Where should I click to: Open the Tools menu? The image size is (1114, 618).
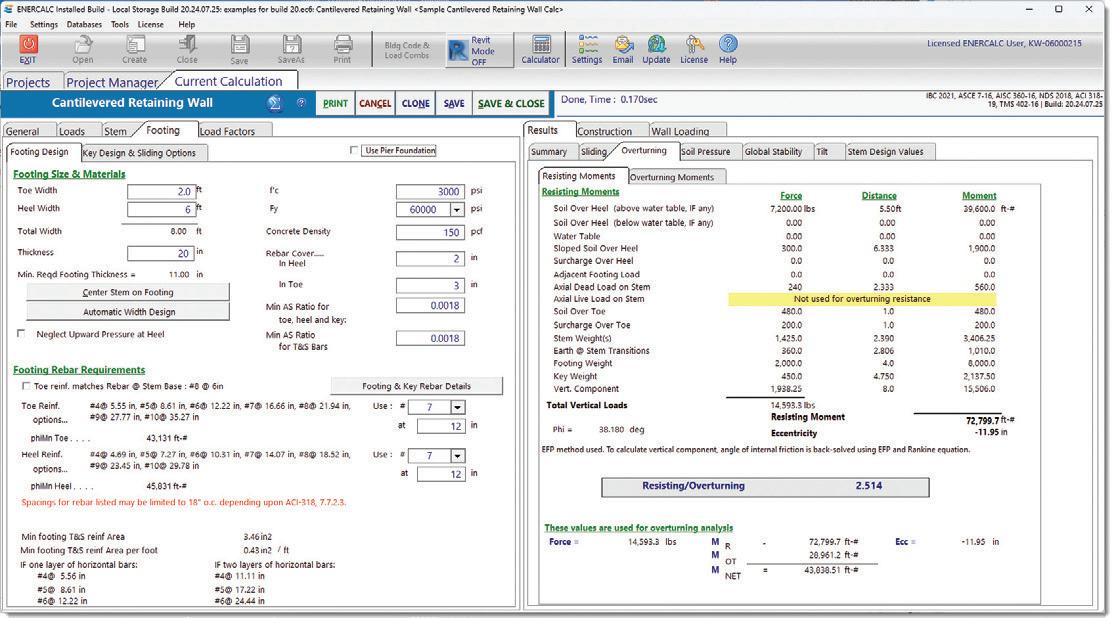pyautogui.click(x=119, y=24)
